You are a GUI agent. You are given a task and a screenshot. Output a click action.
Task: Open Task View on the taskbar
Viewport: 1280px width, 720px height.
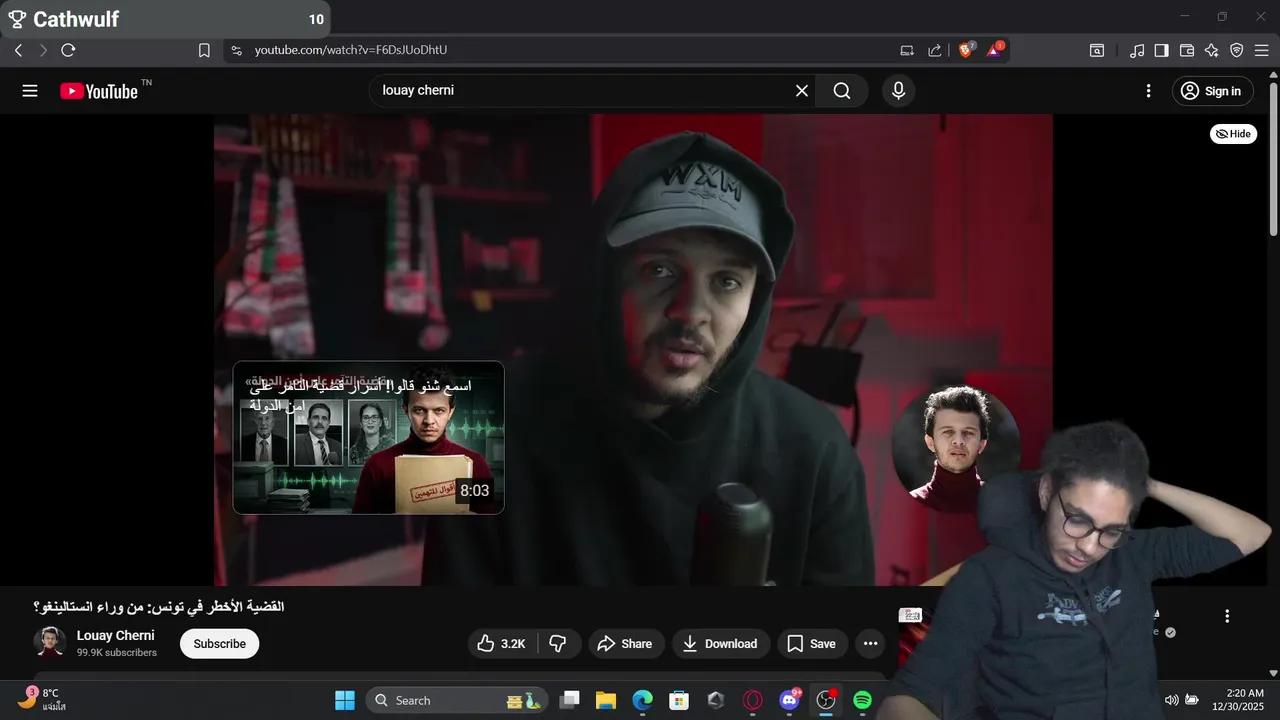coord(570,700)
